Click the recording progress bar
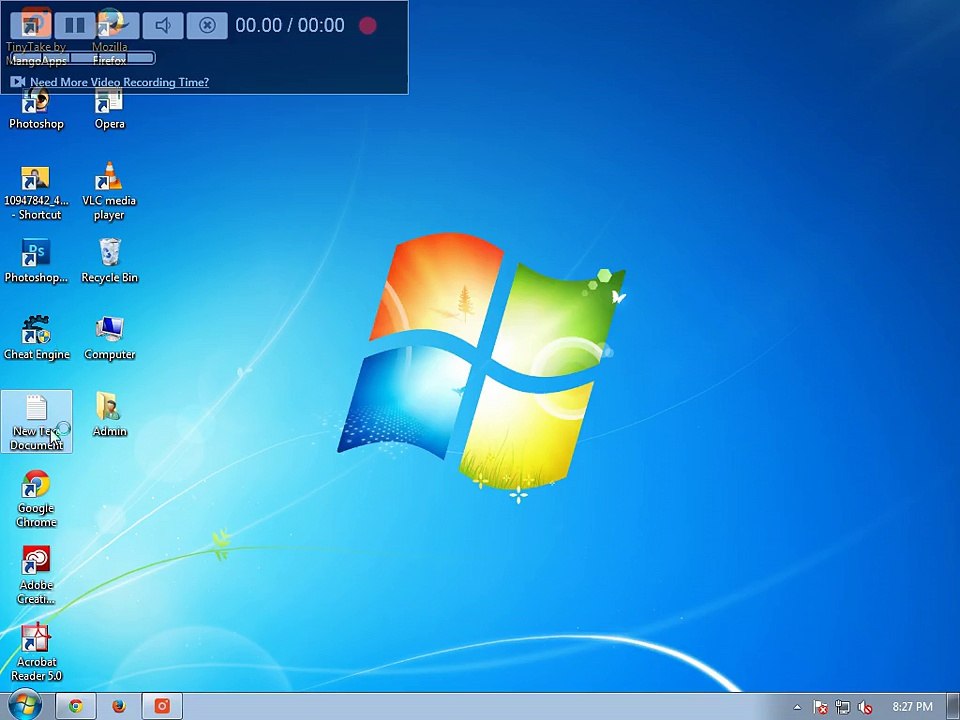The height and width of the screenshot is (720, 960). pos(82,58)
